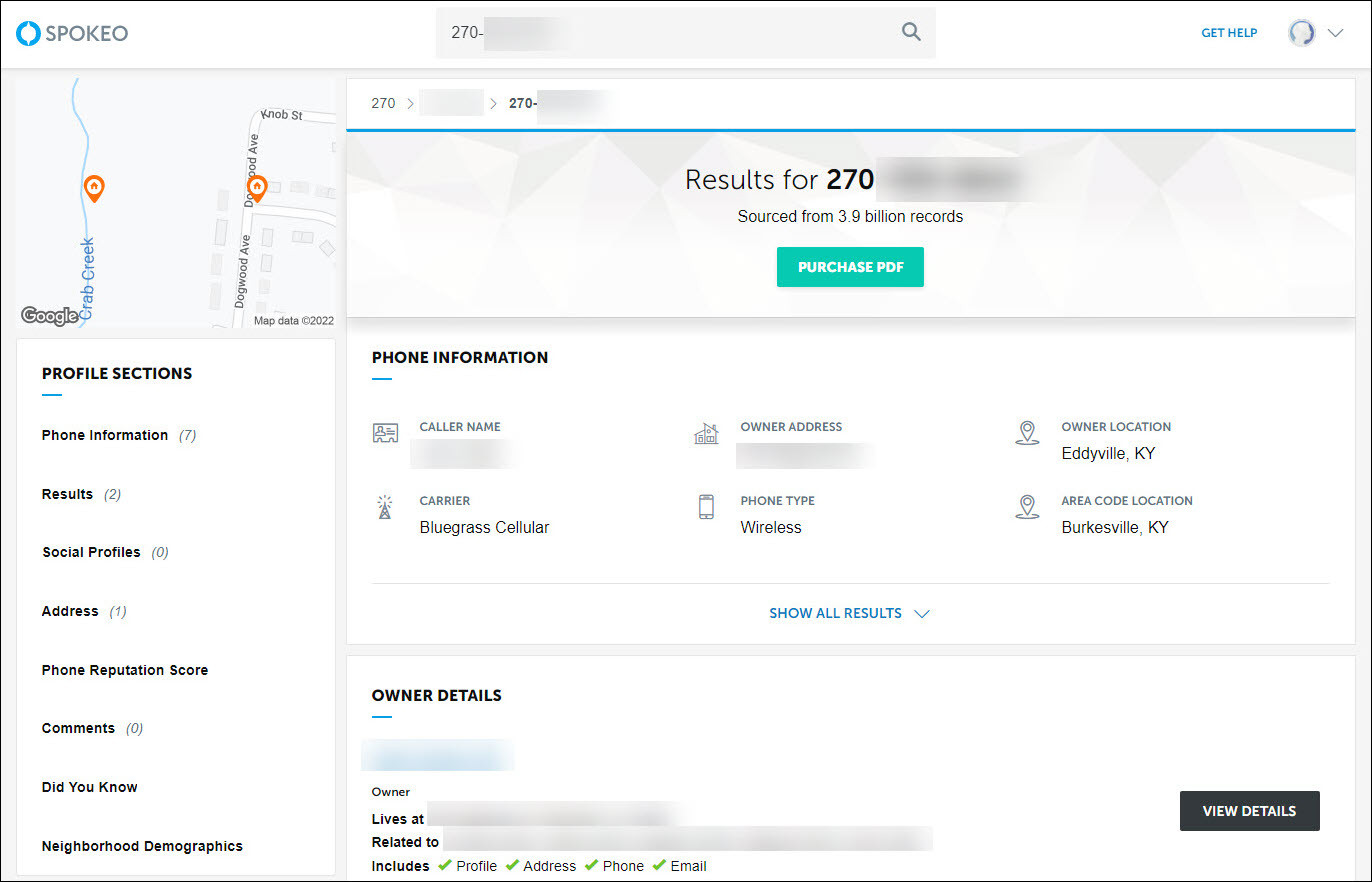Screen dimensions: 1372x882
Task: Select the orange house pin on Dogwood Ave
Action: 257,187
